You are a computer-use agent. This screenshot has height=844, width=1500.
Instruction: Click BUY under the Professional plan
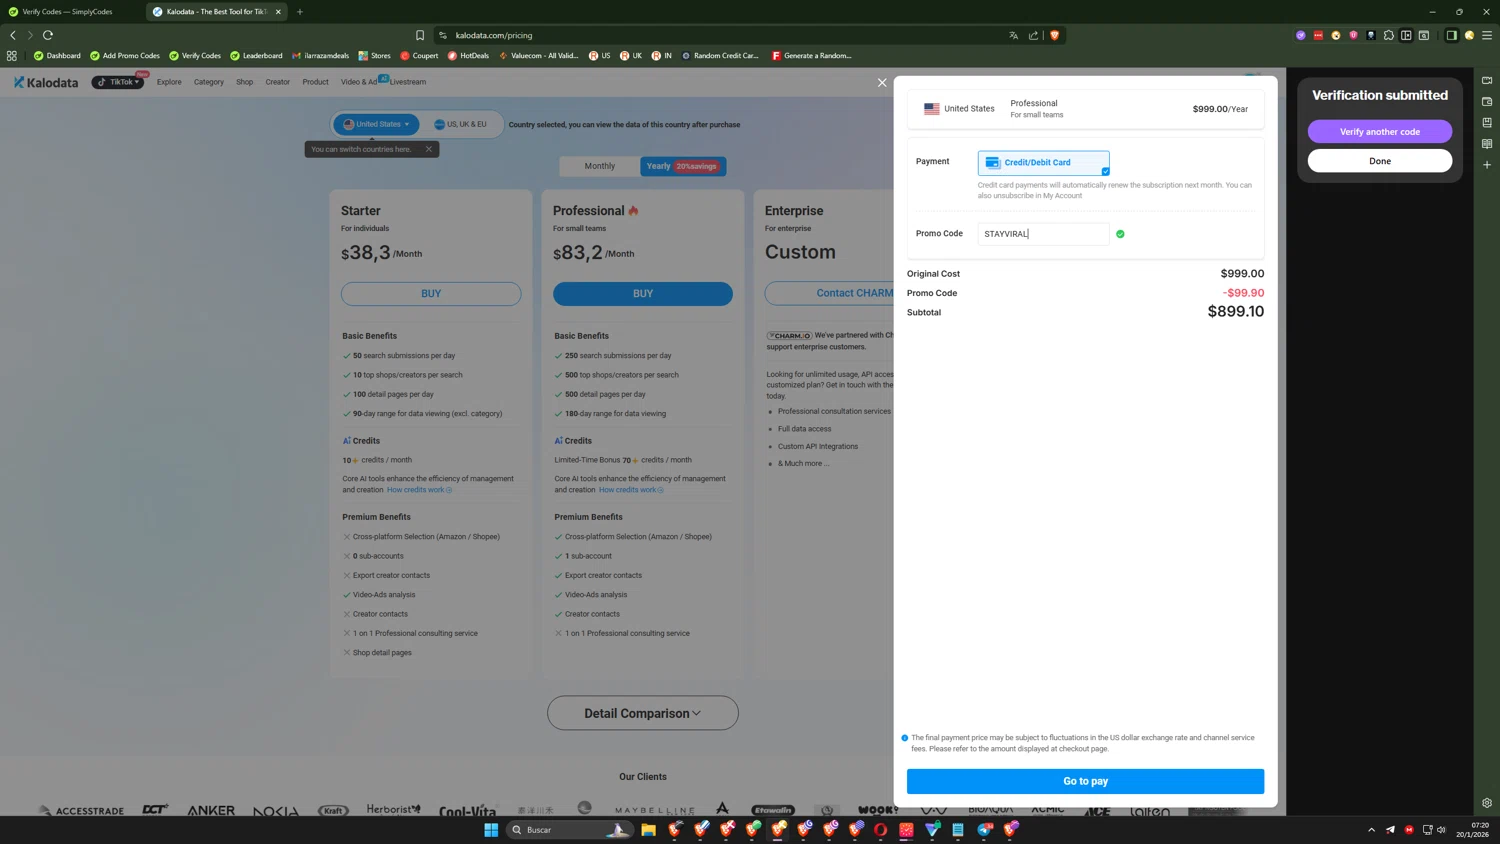point(643,294)
